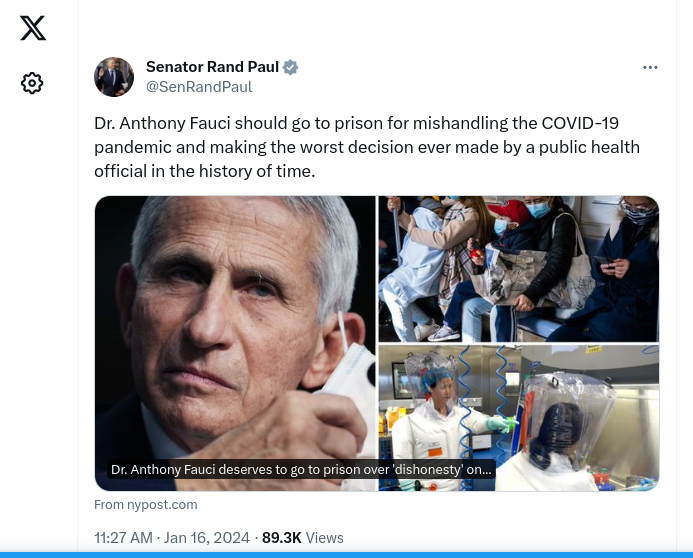Click the first line mentioning COVID-19
The width and height of the screenshot is (693, 558).
click(356, 123)
